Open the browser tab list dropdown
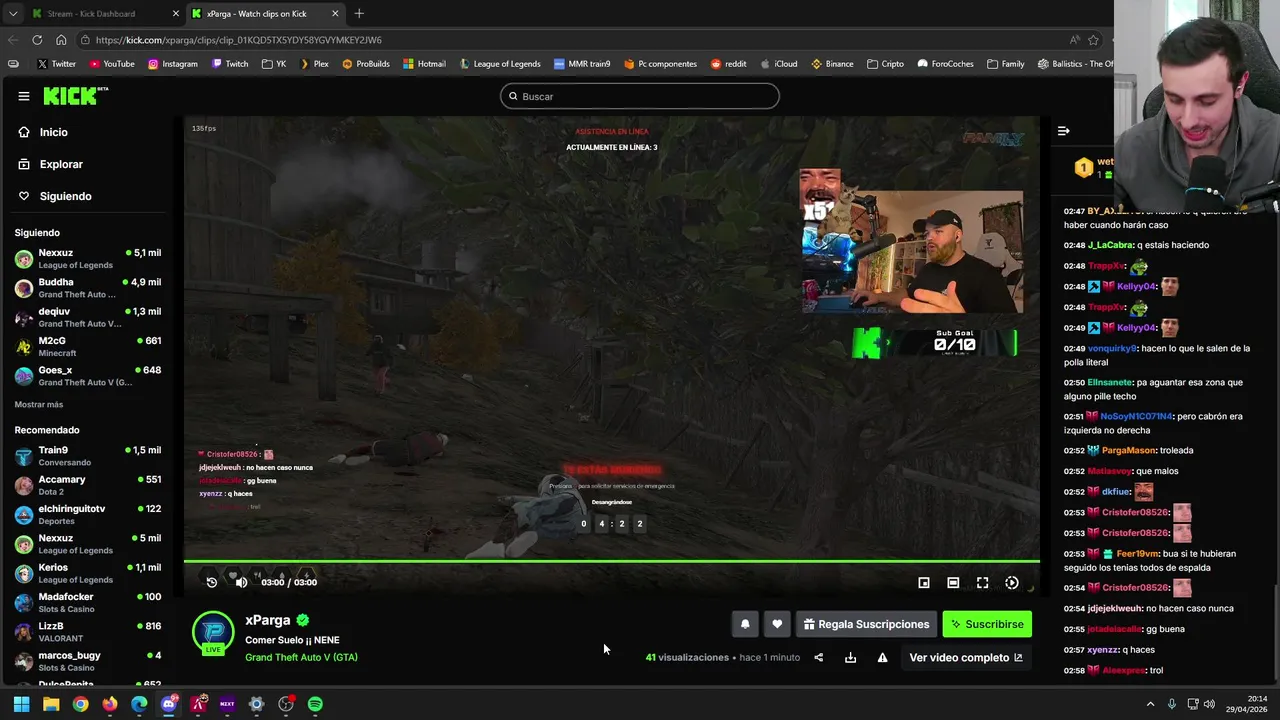 pos(13,14)
